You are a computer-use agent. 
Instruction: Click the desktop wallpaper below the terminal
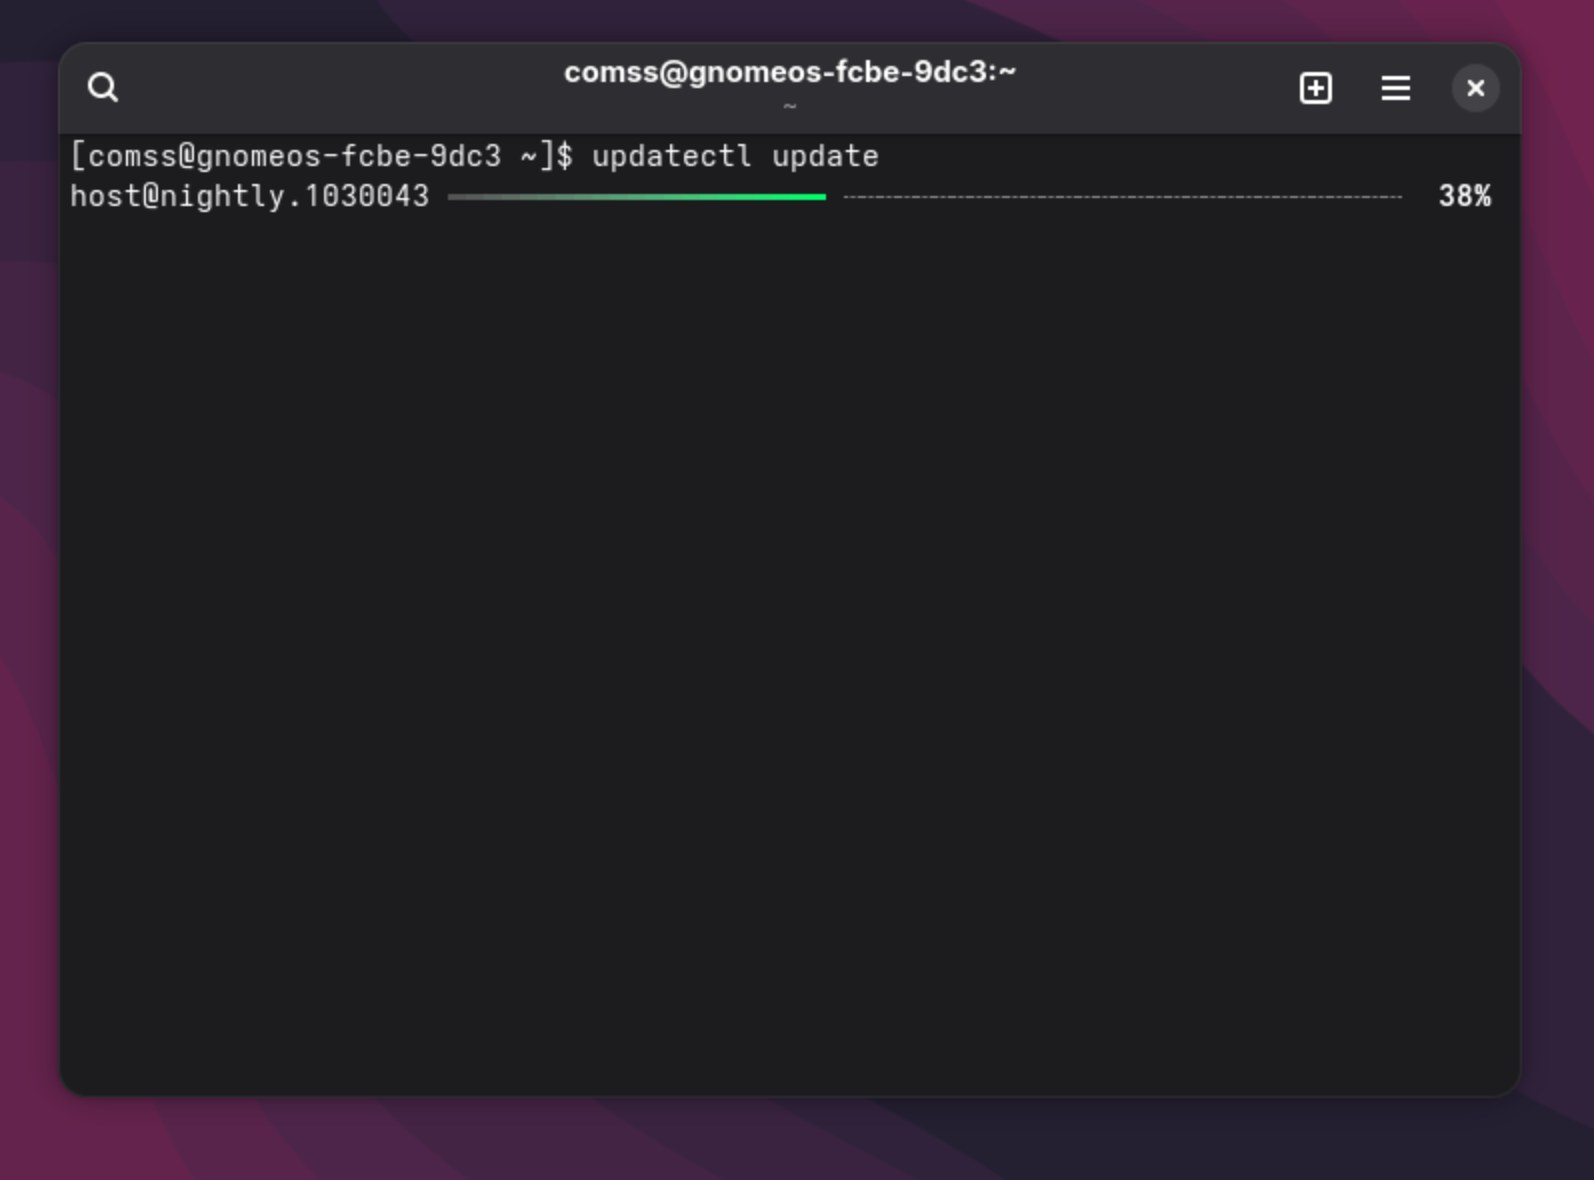(789, 1140)
